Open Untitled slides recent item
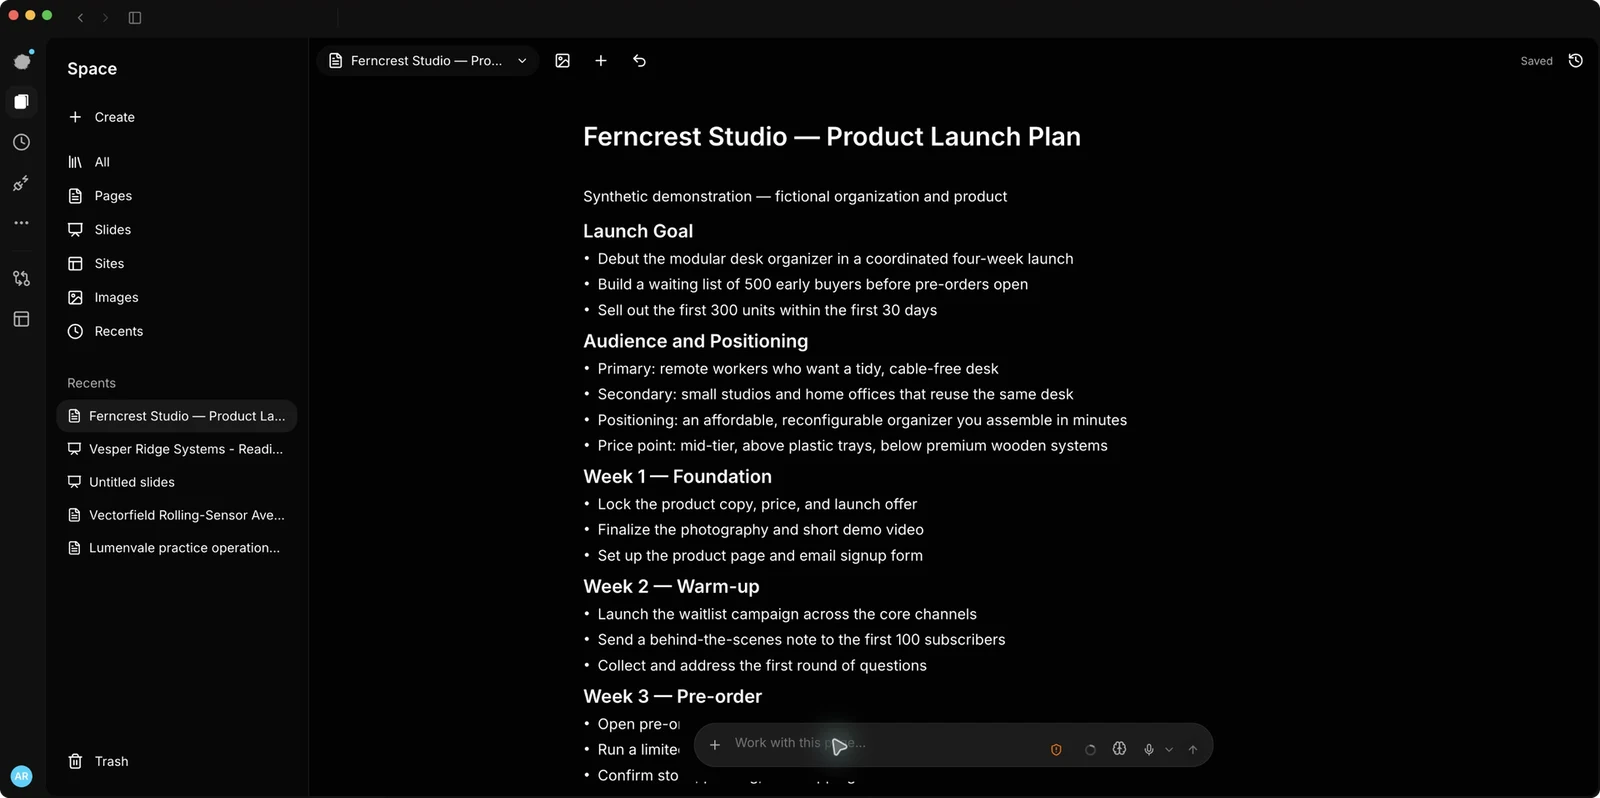Viewport: 1600px width, 798px height. (x=177, y=482)
